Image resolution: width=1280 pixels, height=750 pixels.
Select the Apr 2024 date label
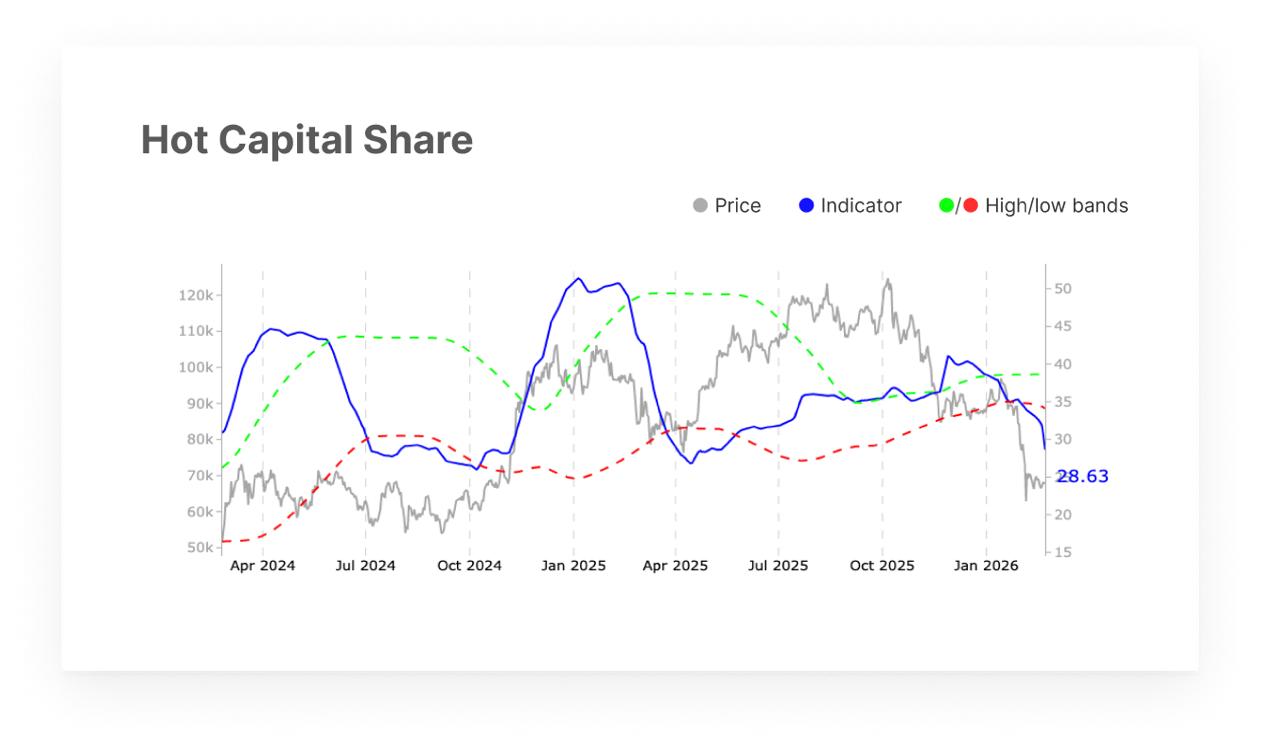coord(263,566)
